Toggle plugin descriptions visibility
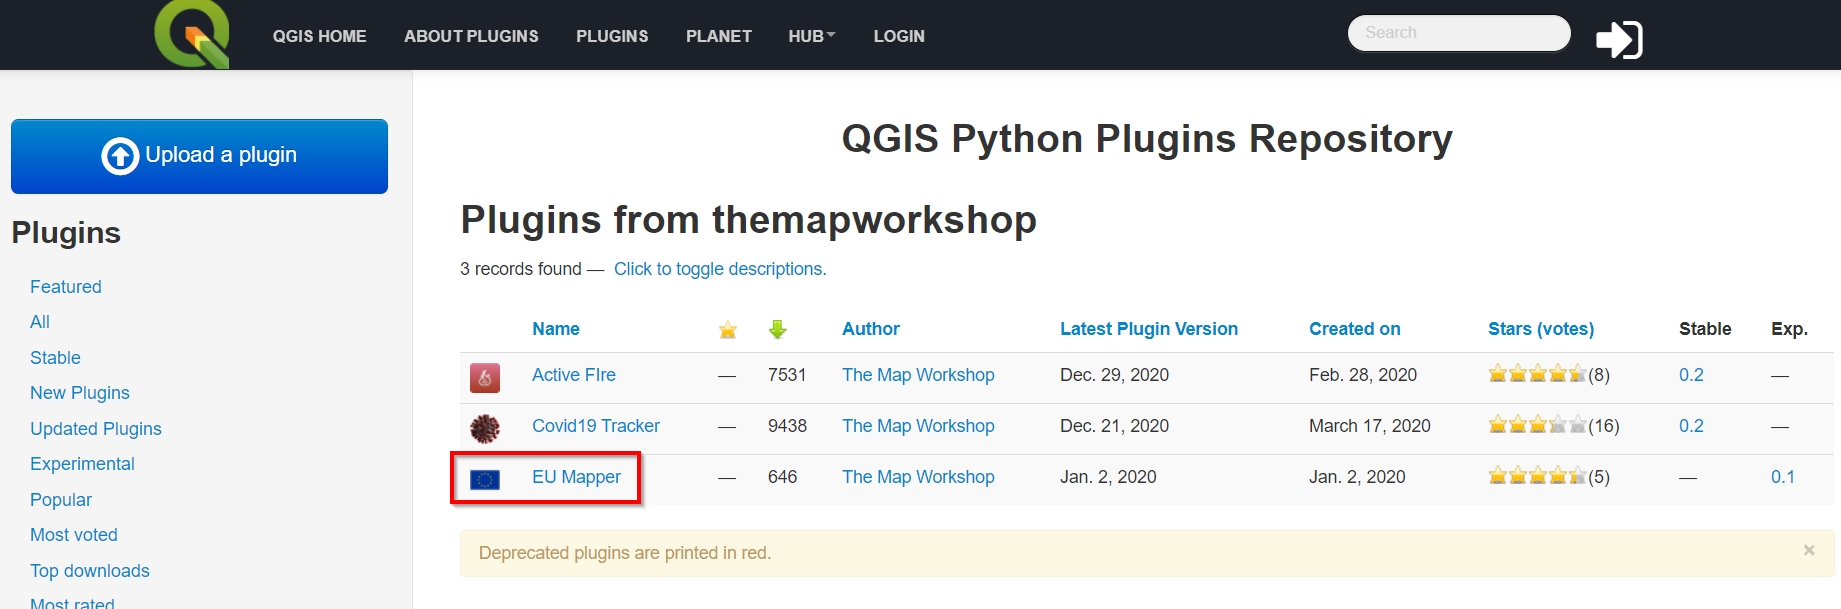The height and width of the screenshot is (609, 1841). coord(719,269)
